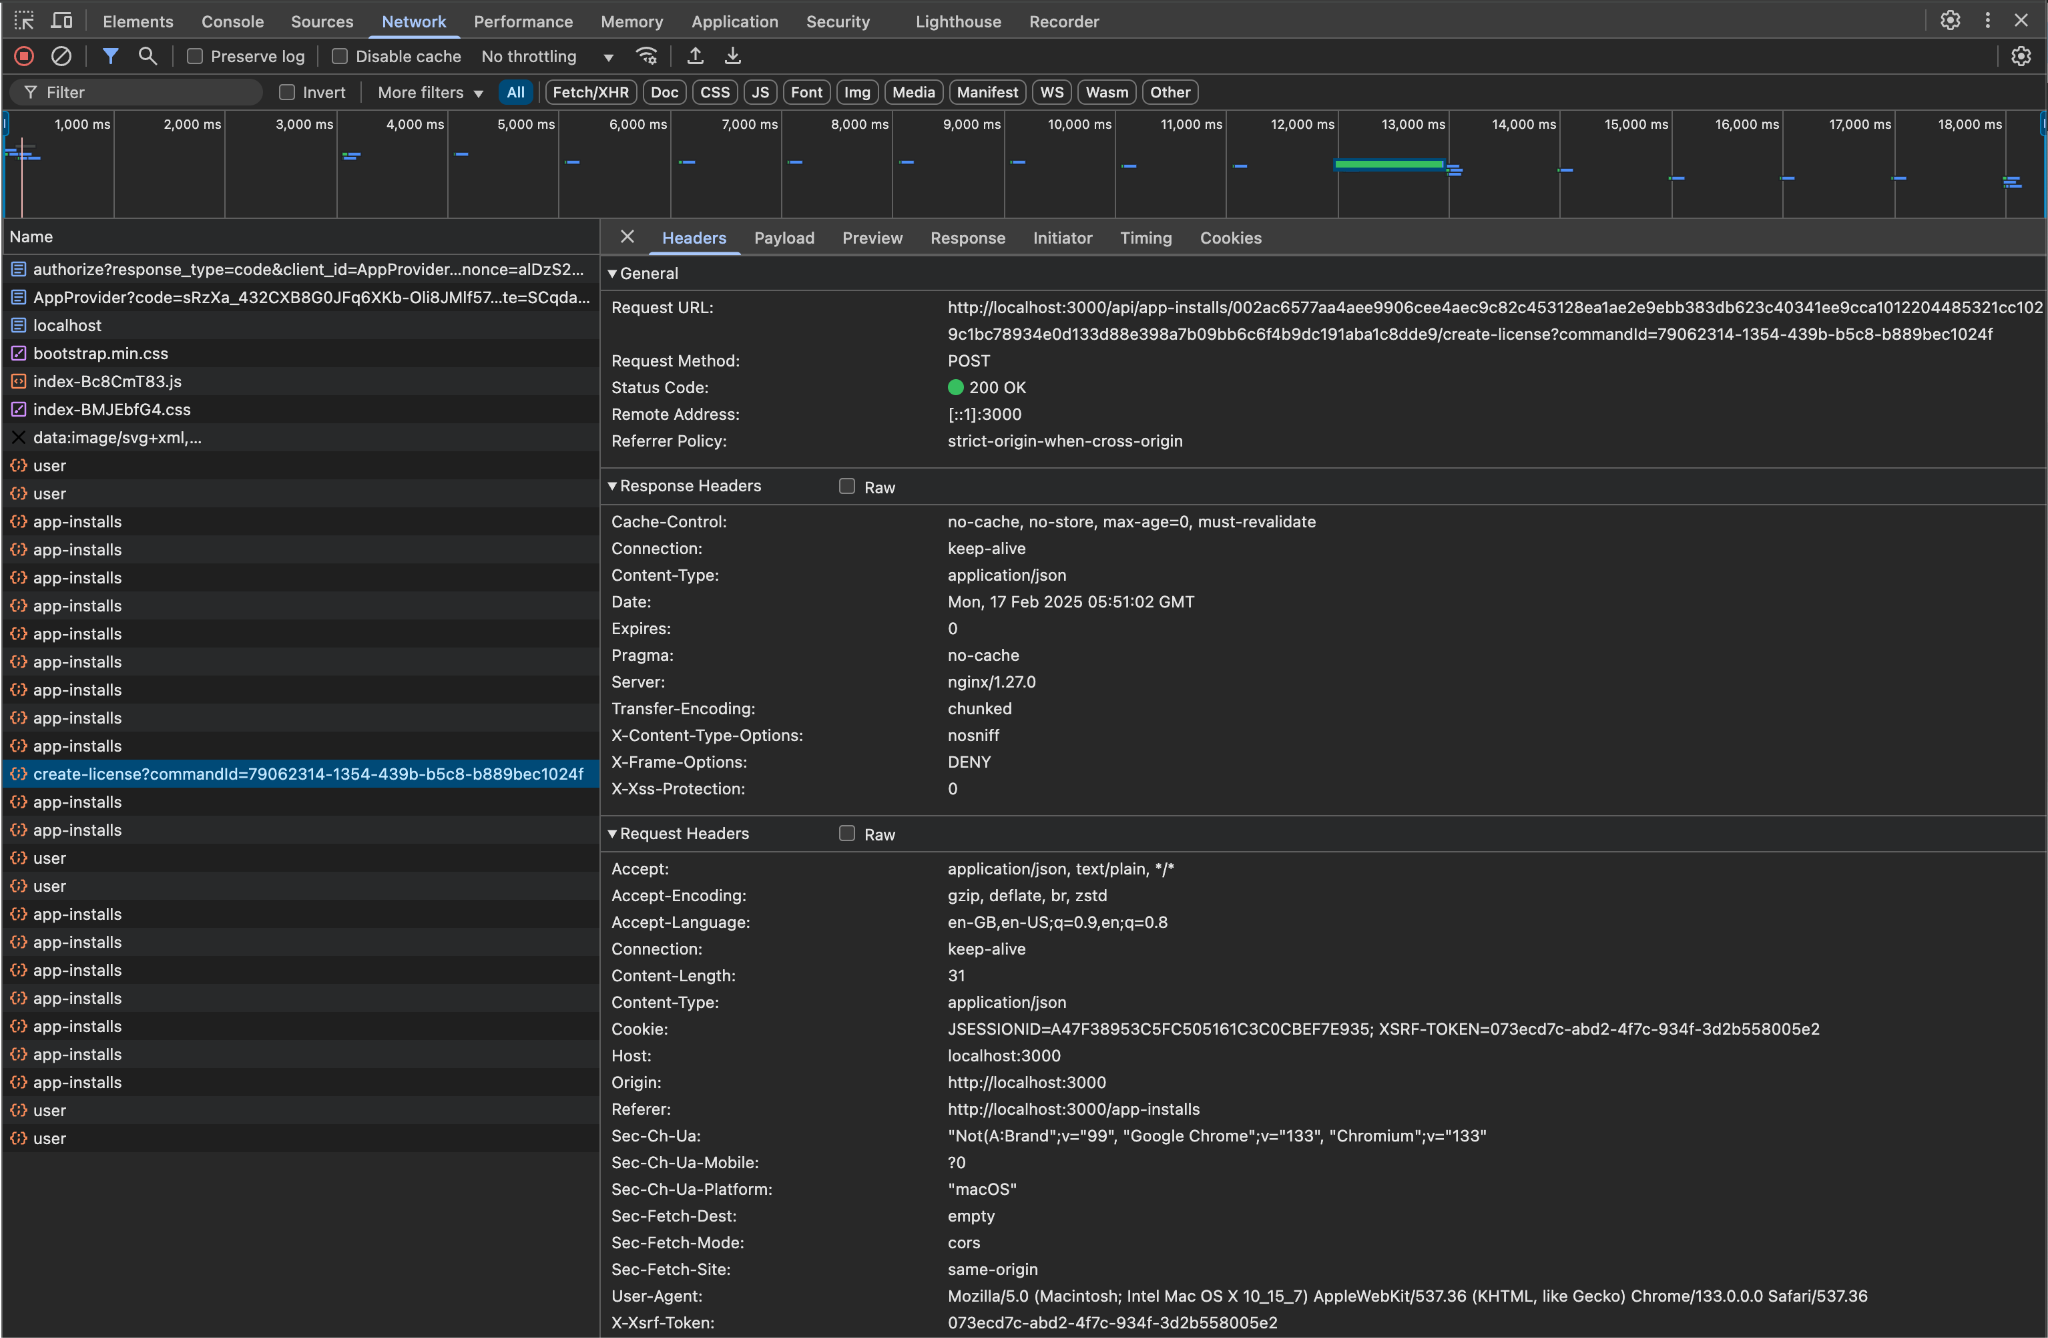Image resolution: width=2048 pixels, height=1338 pixels.
Task: Enable Disable cache
Action: pyautogui.click(x=340, y=56)
